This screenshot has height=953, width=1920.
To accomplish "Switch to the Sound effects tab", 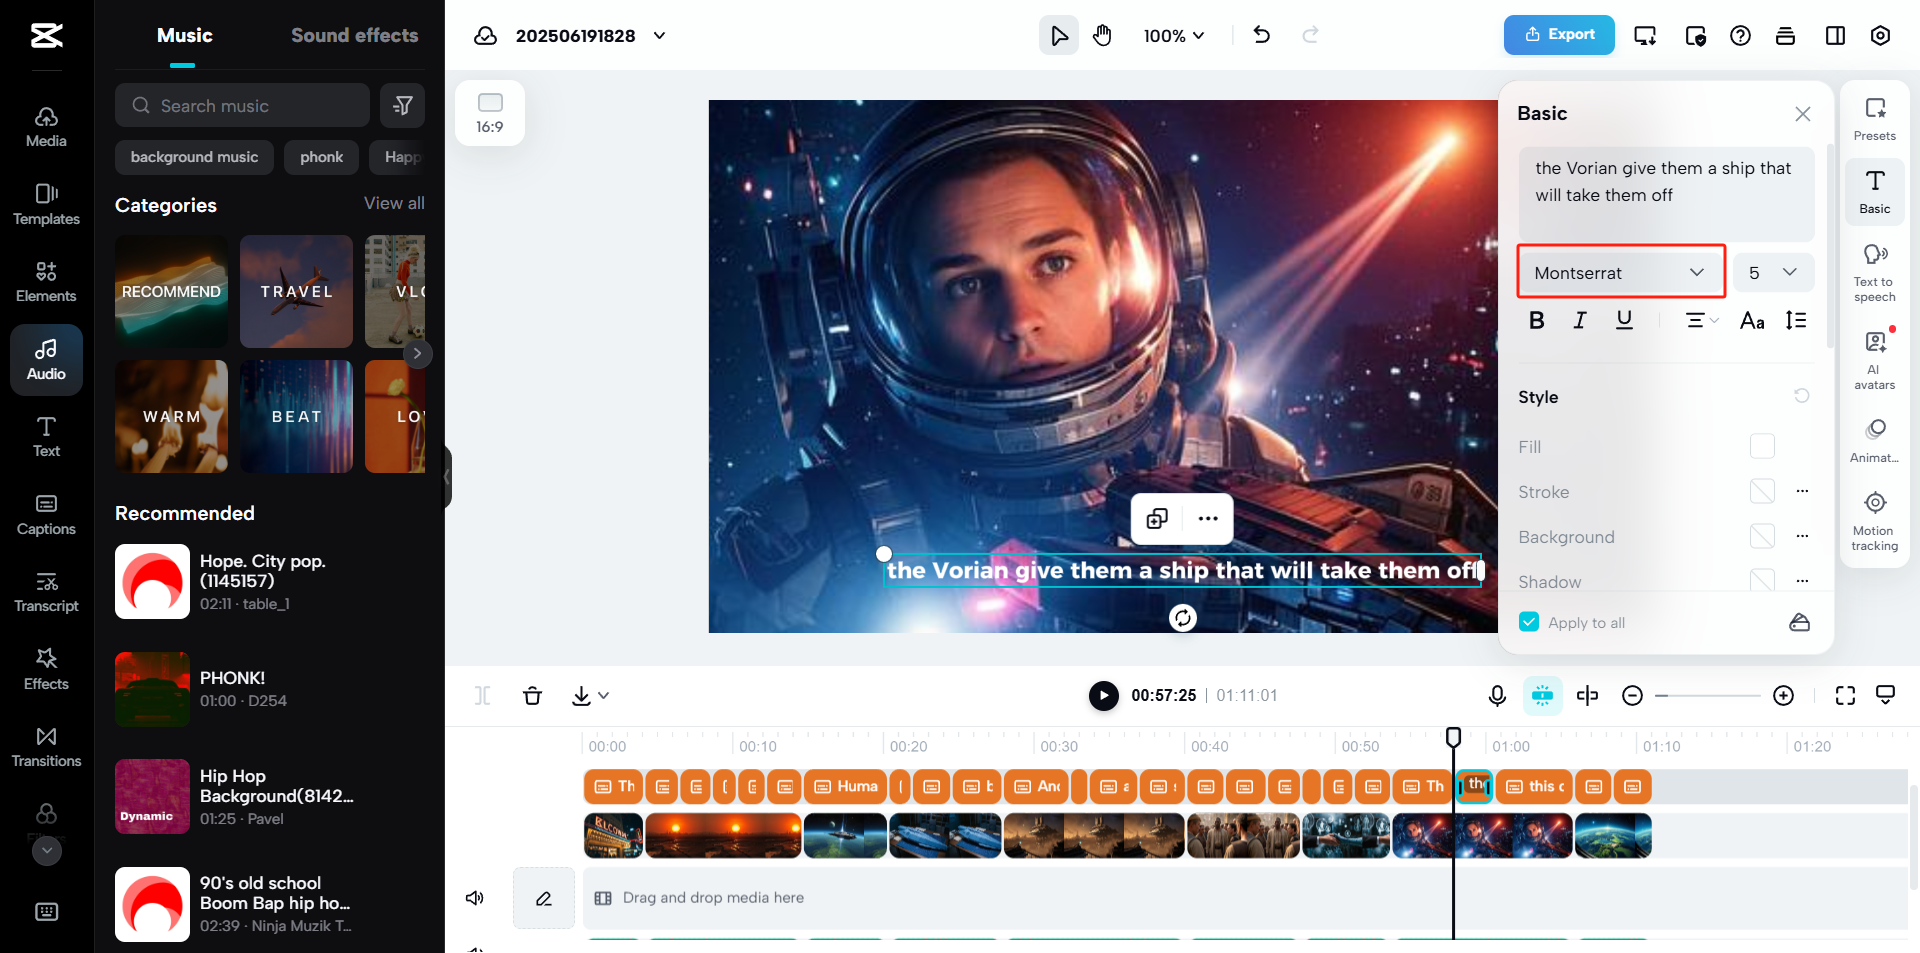I will (x=354, y=36).
